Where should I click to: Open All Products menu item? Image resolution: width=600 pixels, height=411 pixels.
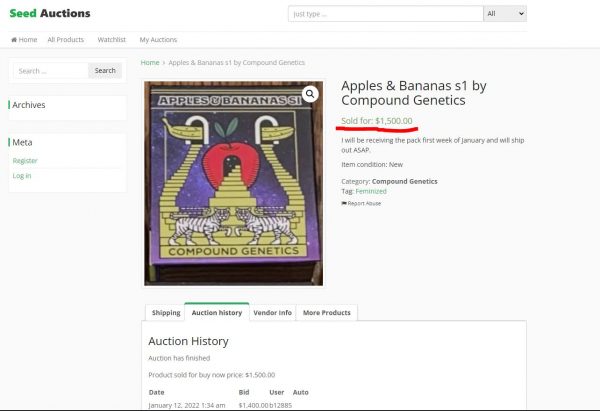click(x=65, y=39)
